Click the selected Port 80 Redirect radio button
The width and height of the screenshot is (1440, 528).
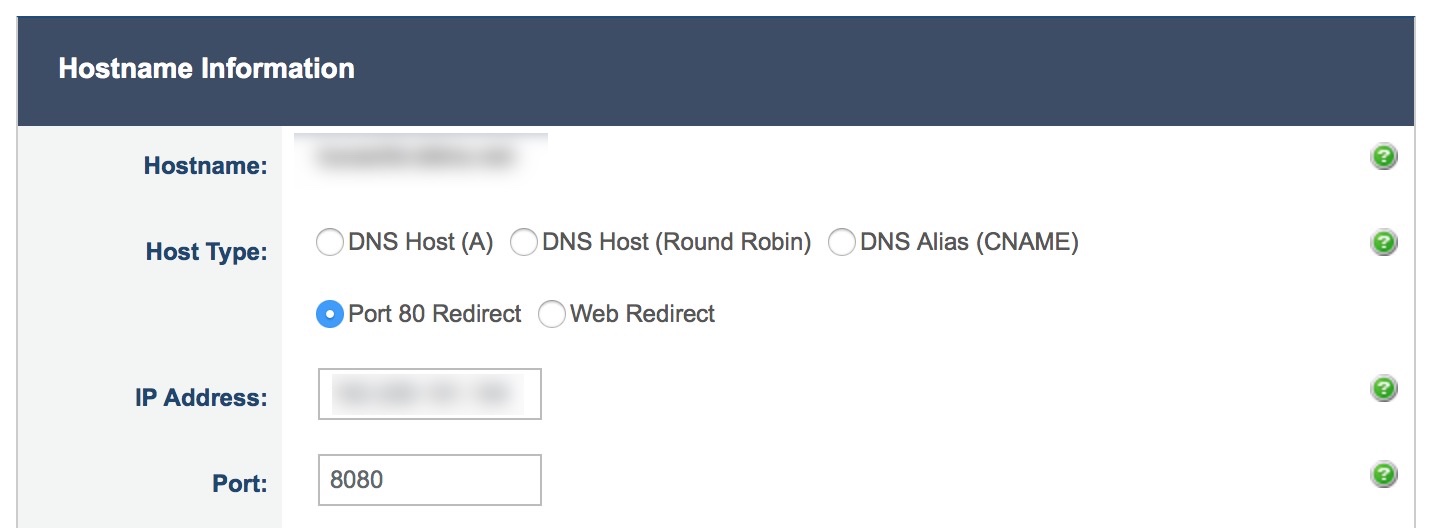click(330, 314)
